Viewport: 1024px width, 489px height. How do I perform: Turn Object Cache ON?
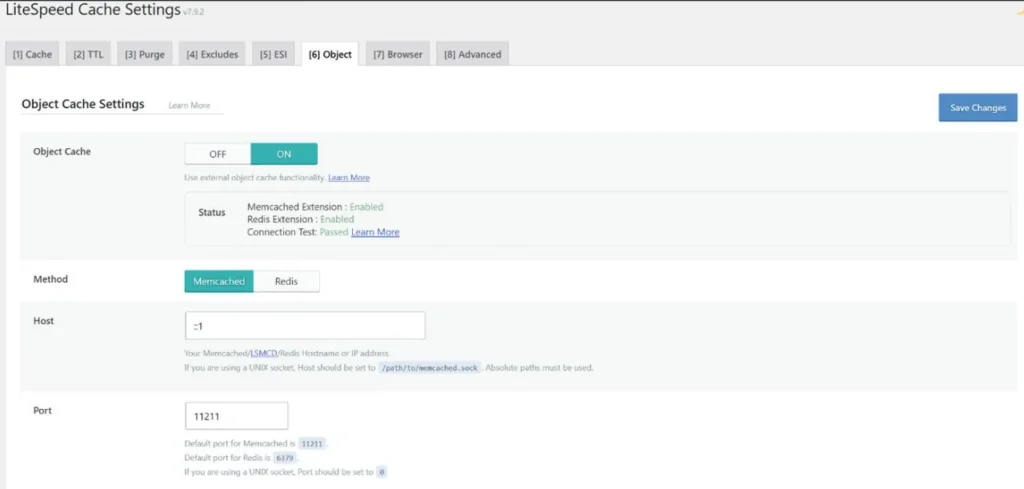(284, 154)
